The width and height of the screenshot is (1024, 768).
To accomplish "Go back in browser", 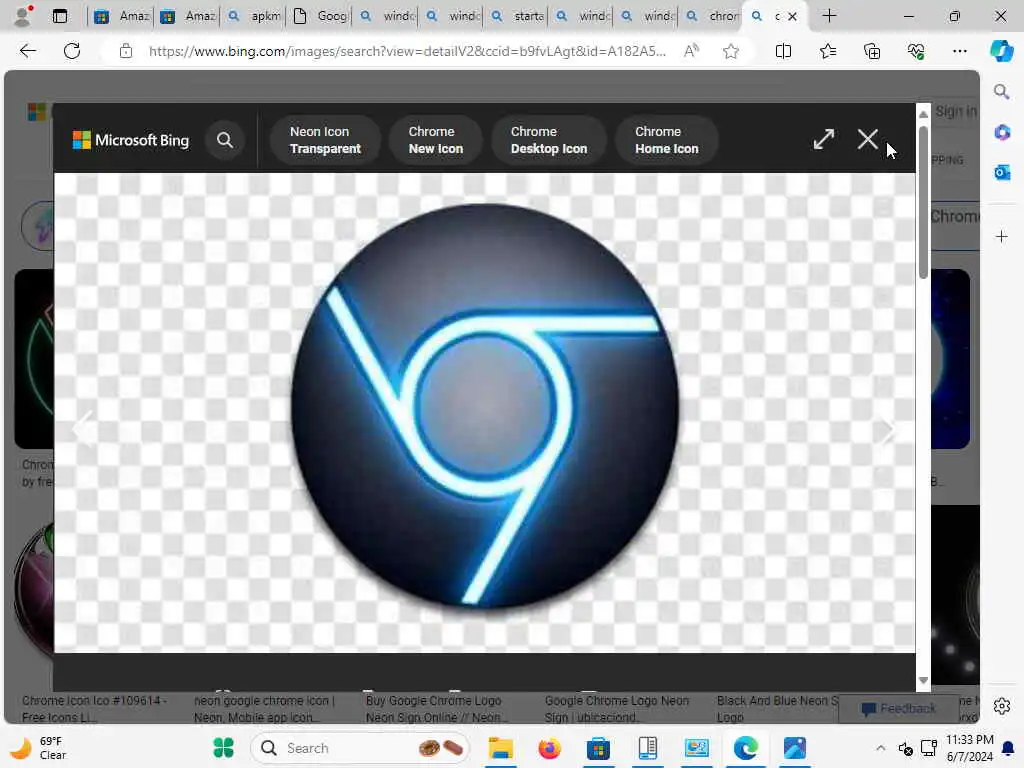I will coord(27,51).
